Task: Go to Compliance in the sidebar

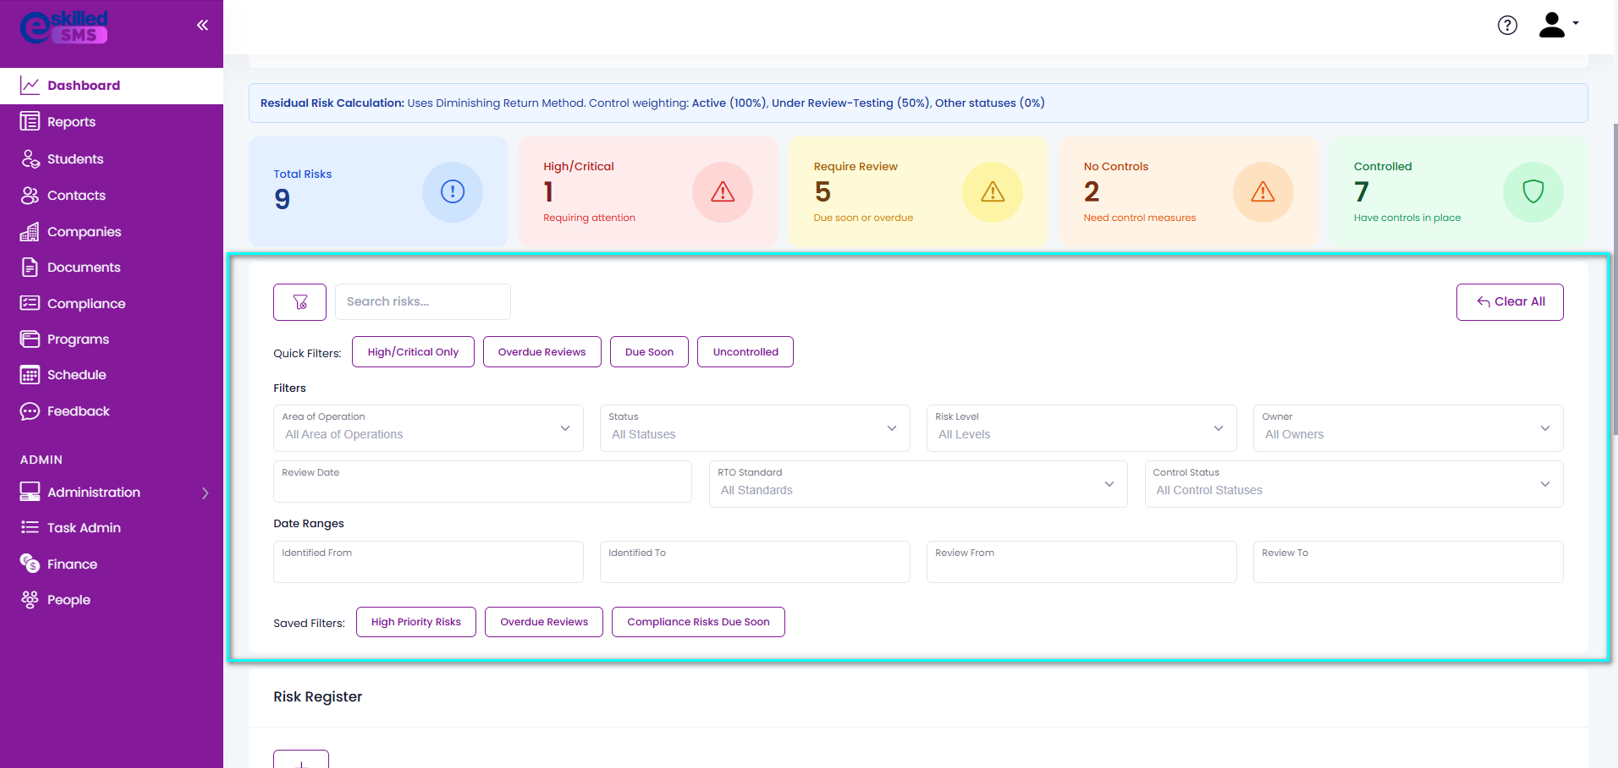Action: [86, 304]
